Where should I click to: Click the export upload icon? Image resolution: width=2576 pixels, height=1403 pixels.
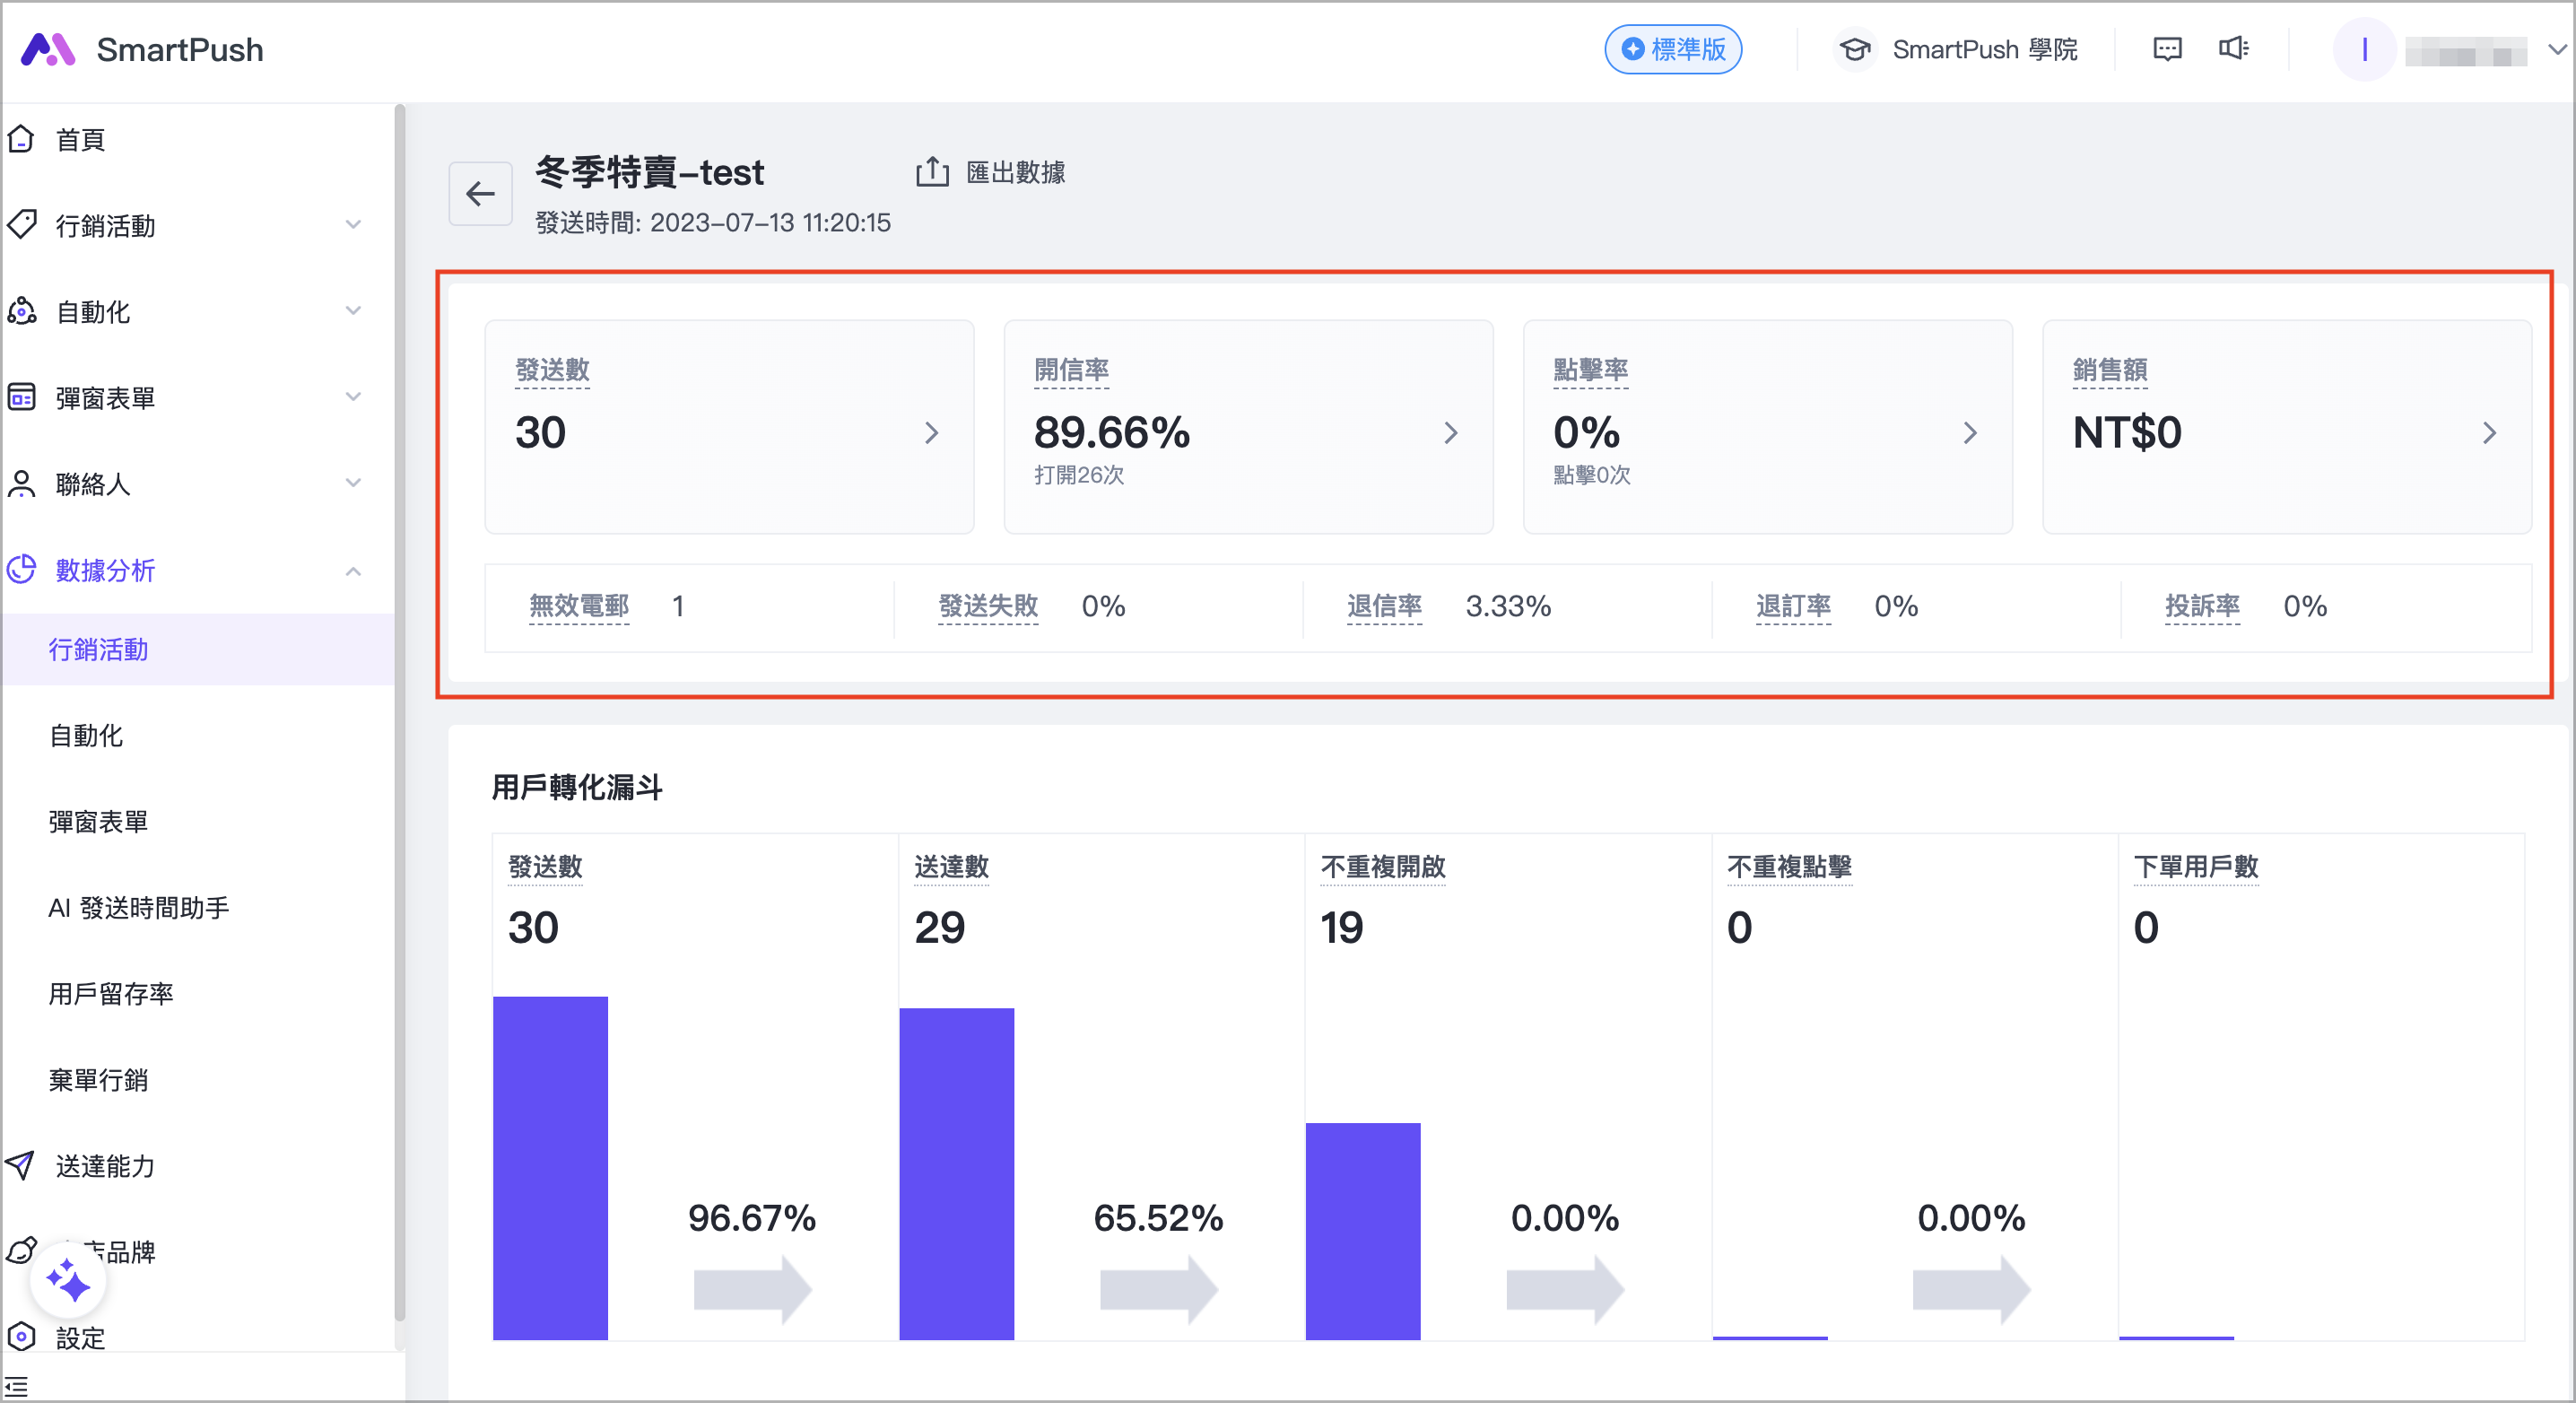pyautogui.click(x=932, y=172)
